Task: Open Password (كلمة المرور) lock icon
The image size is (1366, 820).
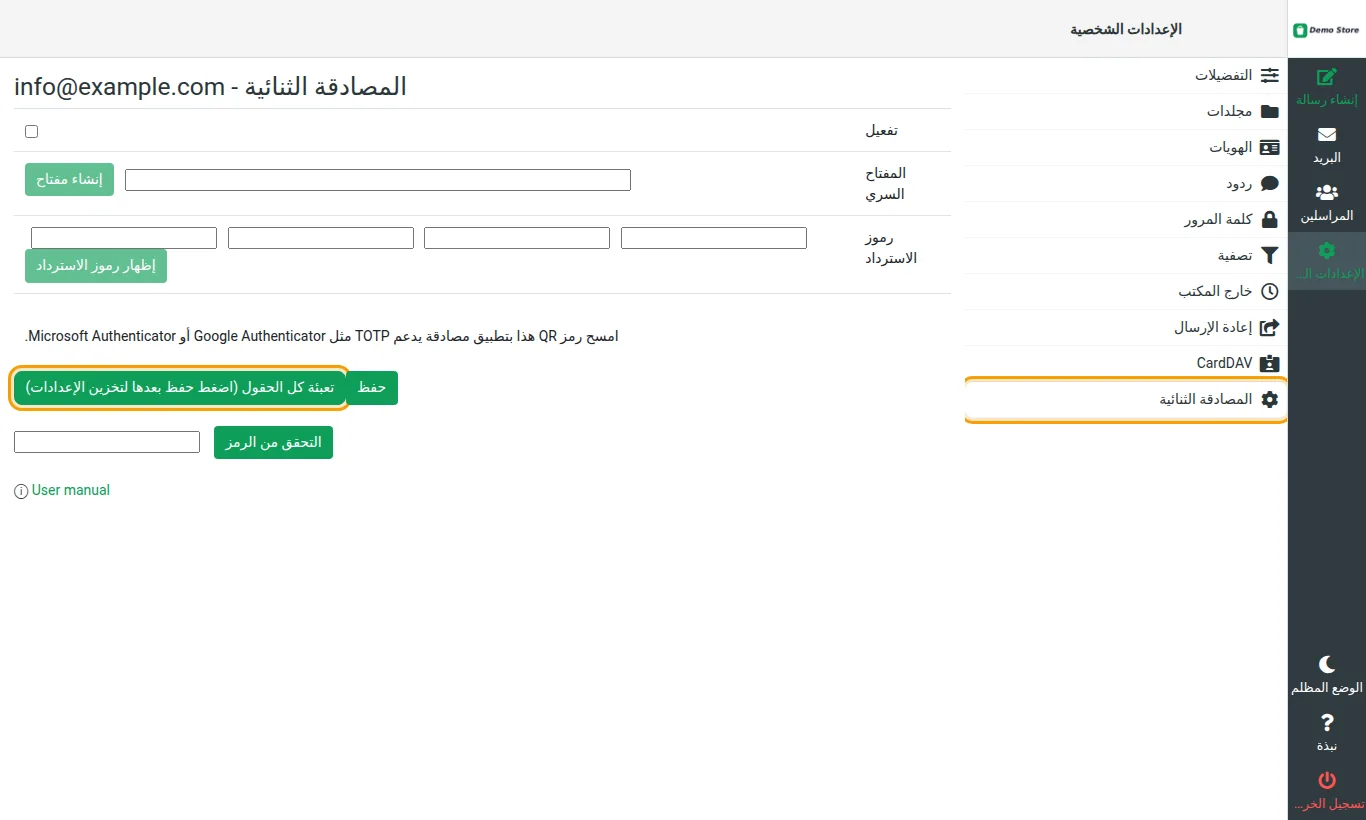Action: (1270, 220)
